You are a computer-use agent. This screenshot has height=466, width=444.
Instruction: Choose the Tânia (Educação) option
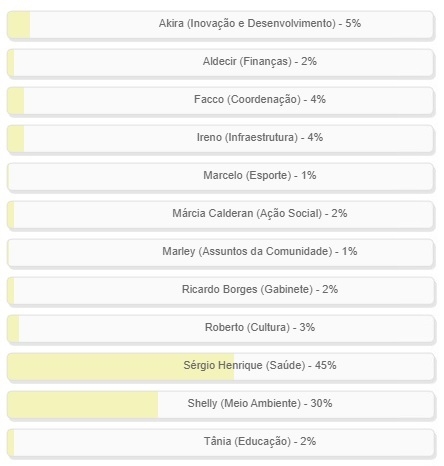click(221, 443)
